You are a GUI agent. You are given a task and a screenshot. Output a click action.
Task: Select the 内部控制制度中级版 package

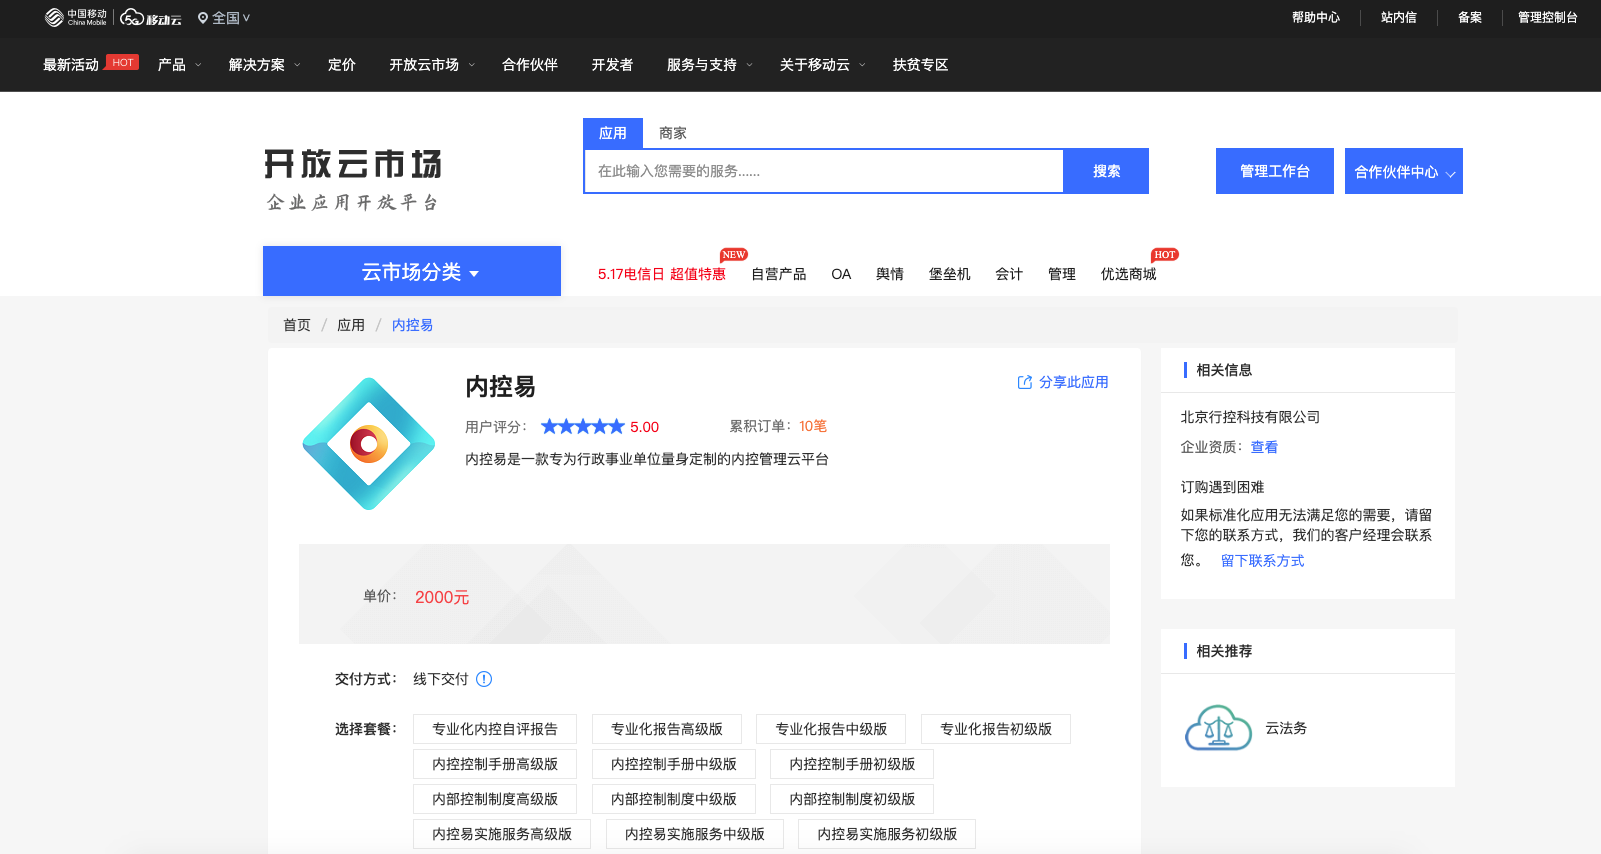[674, 799]
